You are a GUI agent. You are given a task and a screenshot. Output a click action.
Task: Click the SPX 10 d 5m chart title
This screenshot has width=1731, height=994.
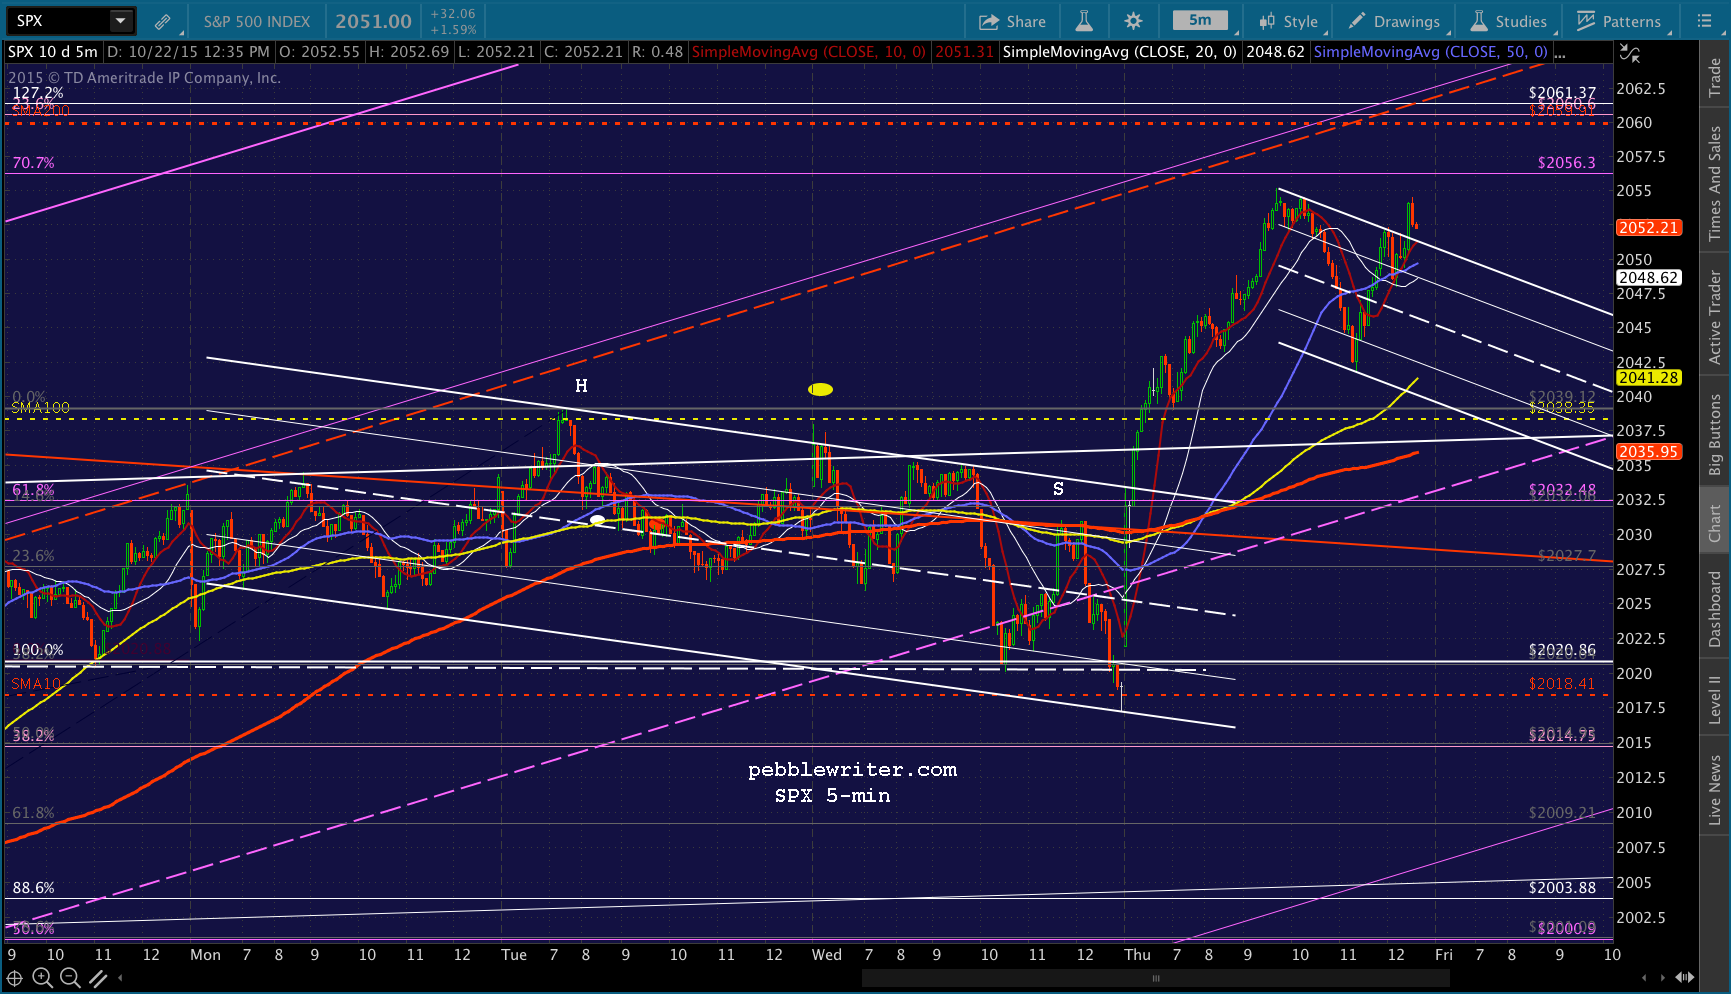53,52
